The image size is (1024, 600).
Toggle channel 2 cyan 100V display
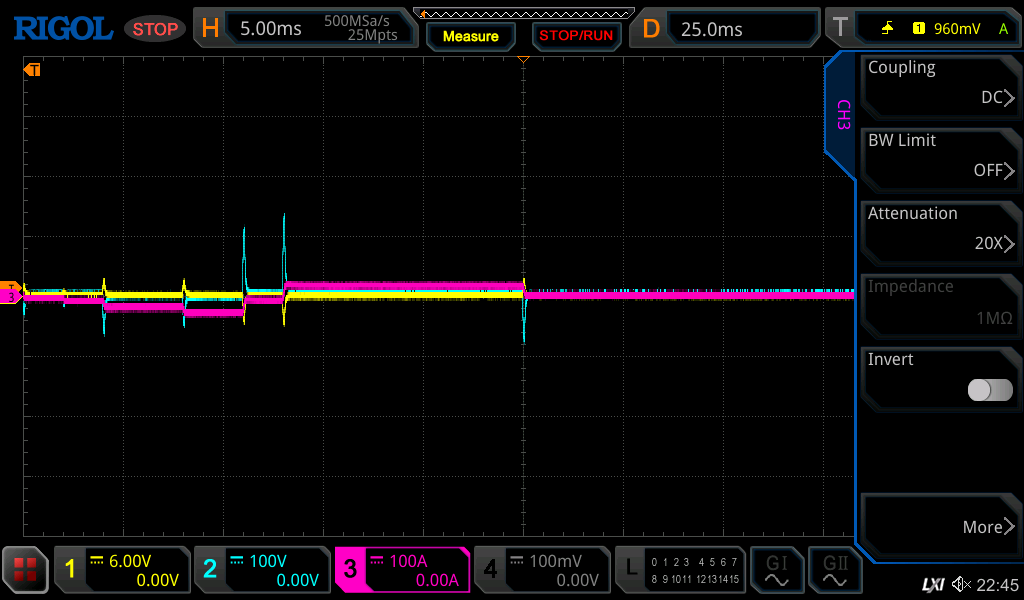(x=262, y=570)
